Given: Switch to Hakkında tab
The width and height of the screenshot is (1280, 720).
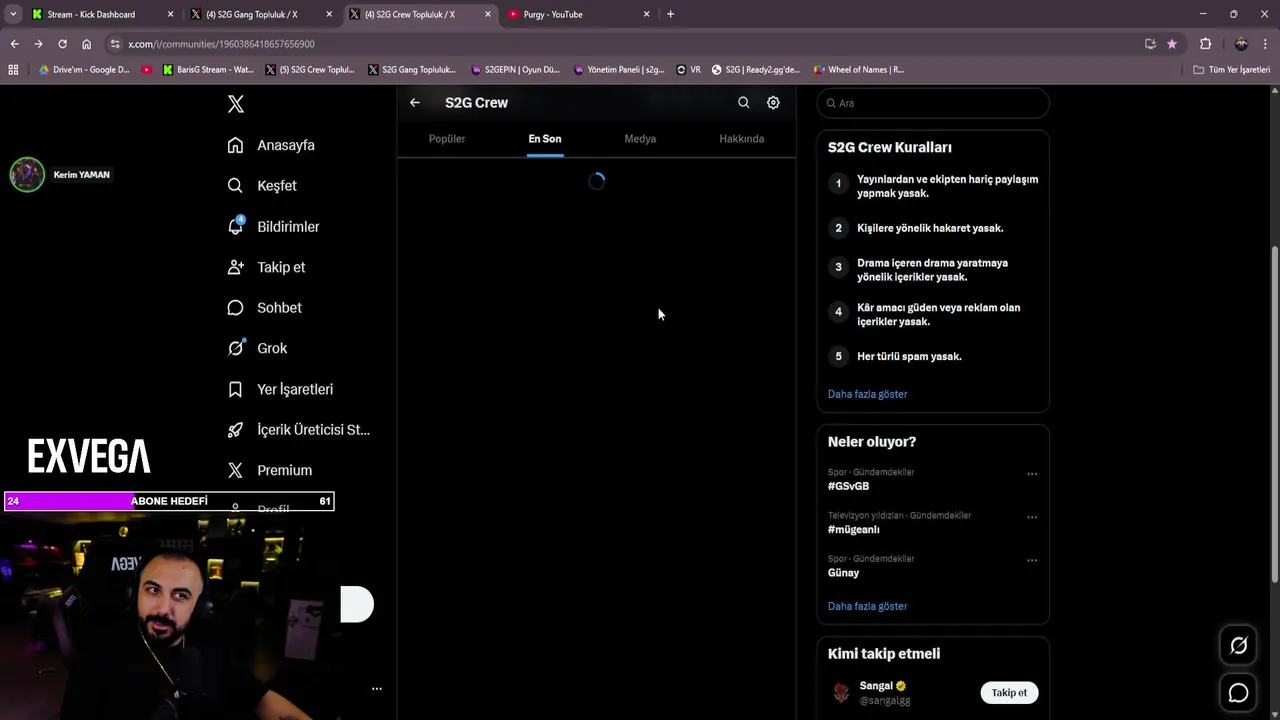Looking at the screenshot, I should tap(741, 139).
